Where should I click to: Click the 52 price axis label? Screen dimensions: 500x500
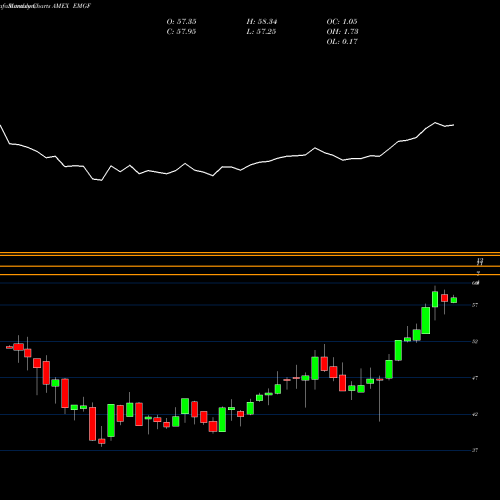(475, 341)
